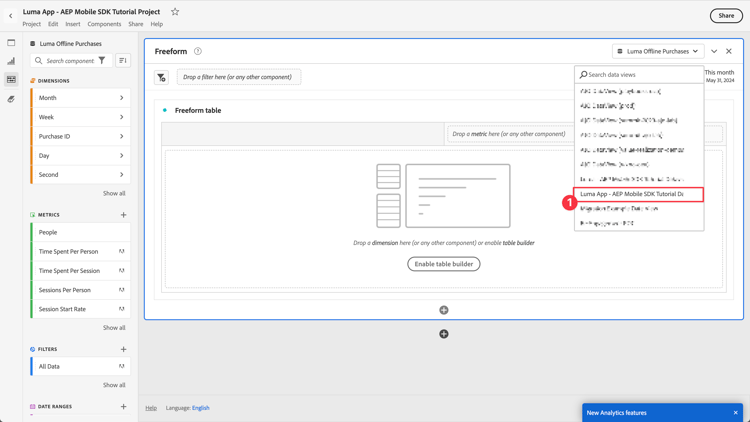Add a new metric with plus icon
The image size is (750, 422).
[123, 215]
